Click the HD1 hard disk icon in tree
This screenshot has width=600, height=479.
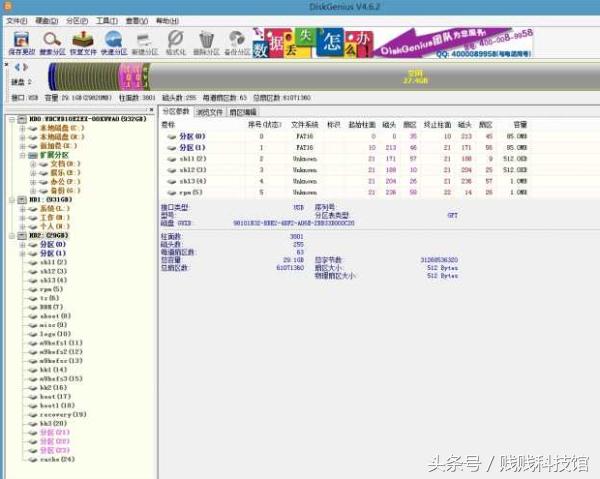pos(23,200)
